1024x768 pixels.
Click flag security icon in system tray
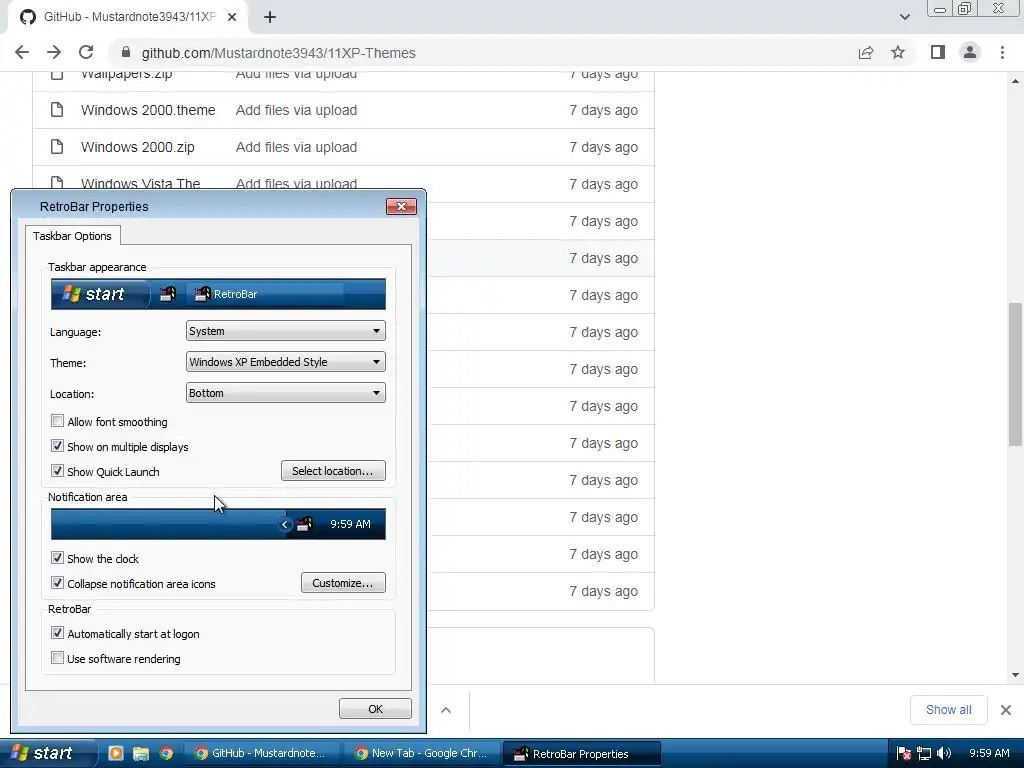(904, 754)
